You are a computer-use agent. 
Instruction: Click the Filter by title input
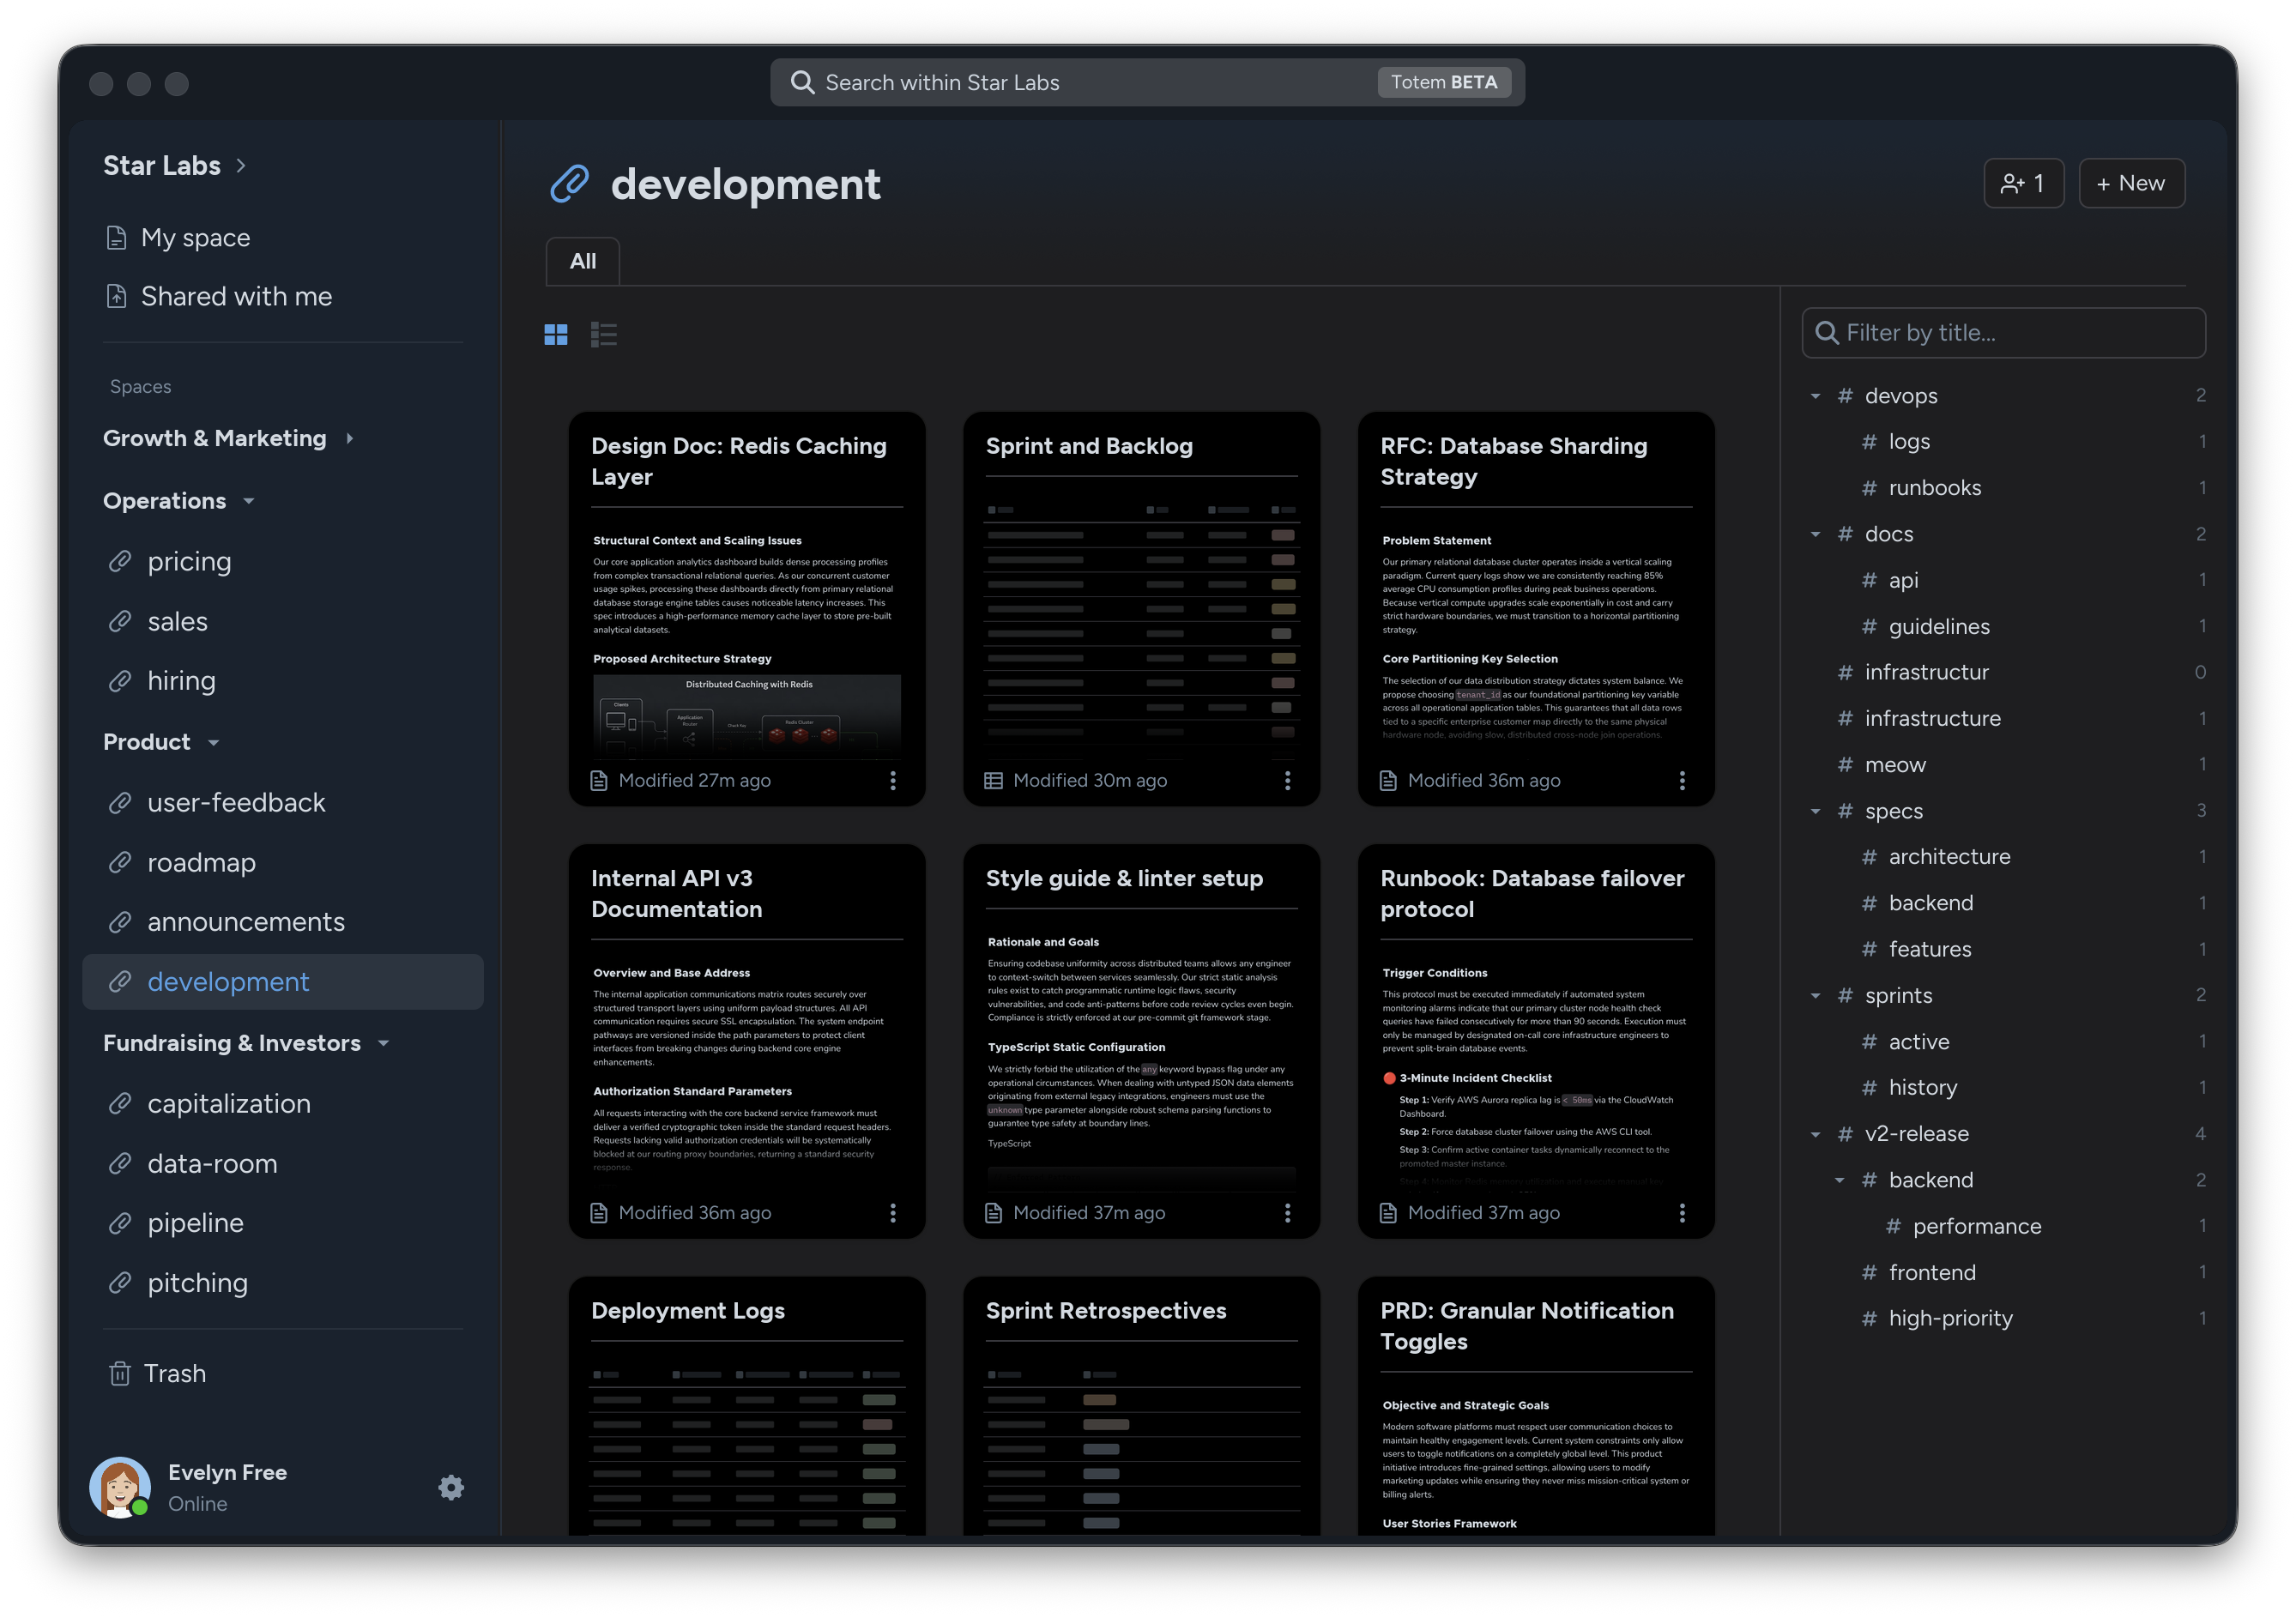tap(2003, 333)
